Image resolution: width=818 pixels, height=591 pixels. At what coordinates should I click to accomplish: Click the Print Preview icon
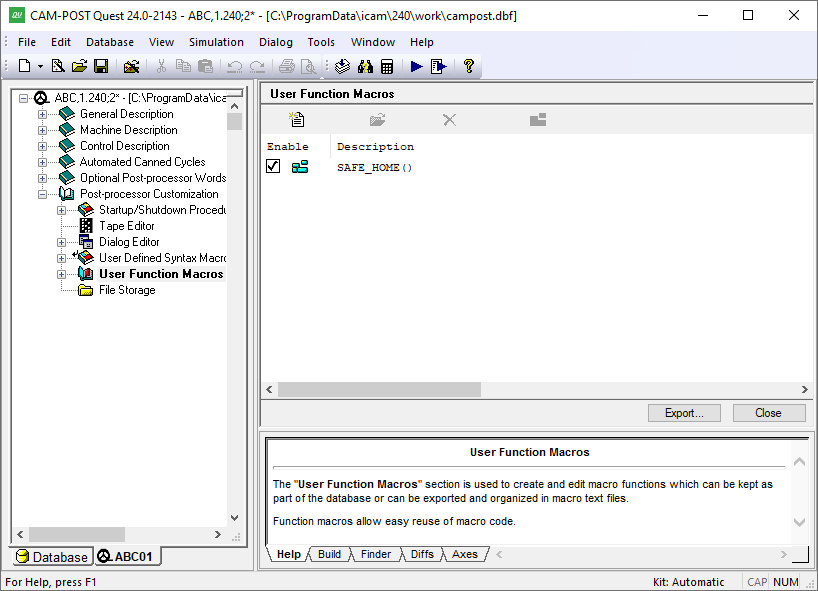(x=309, y=66)
